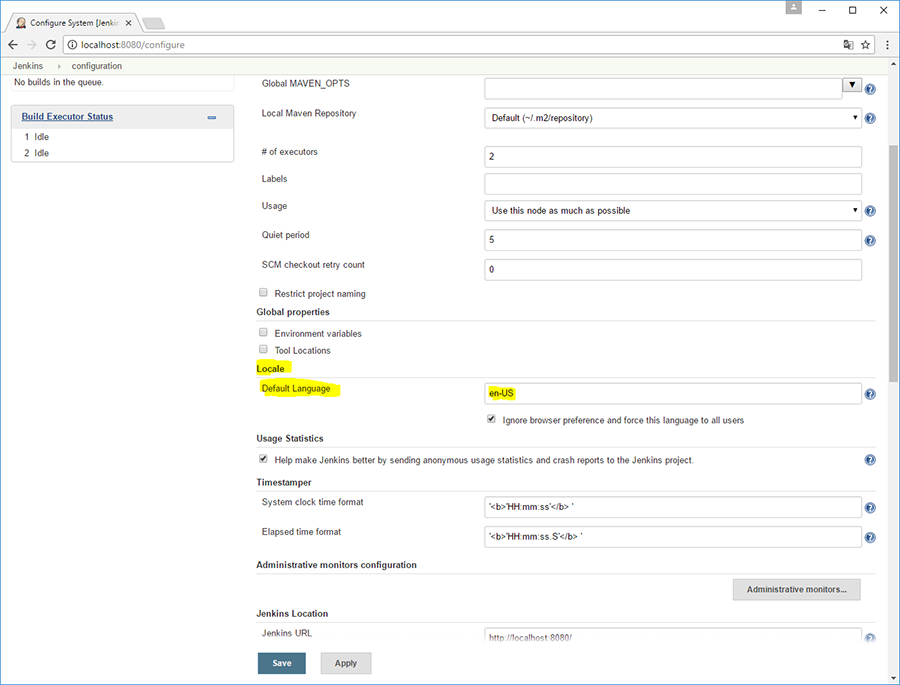Open a new browser tab
Screen dimensions: 900x685
tap(153, 23)
